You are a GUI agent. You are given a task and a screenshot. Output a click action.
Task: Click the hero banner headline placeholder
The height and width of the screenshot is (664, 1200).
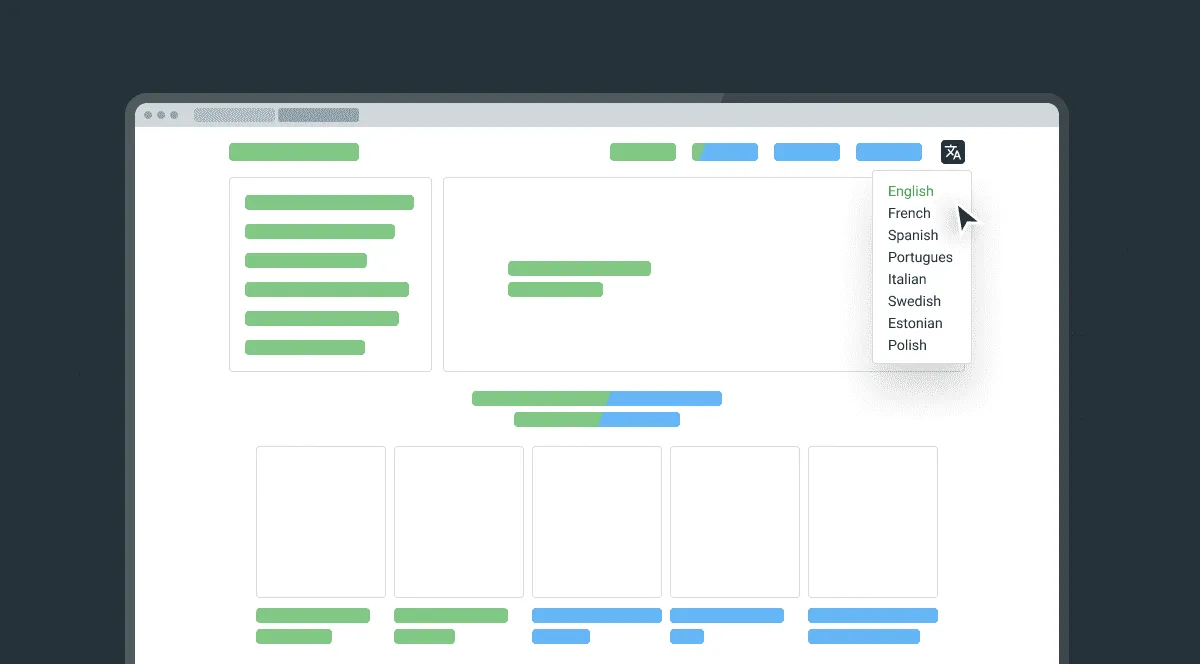pos(579,268)
